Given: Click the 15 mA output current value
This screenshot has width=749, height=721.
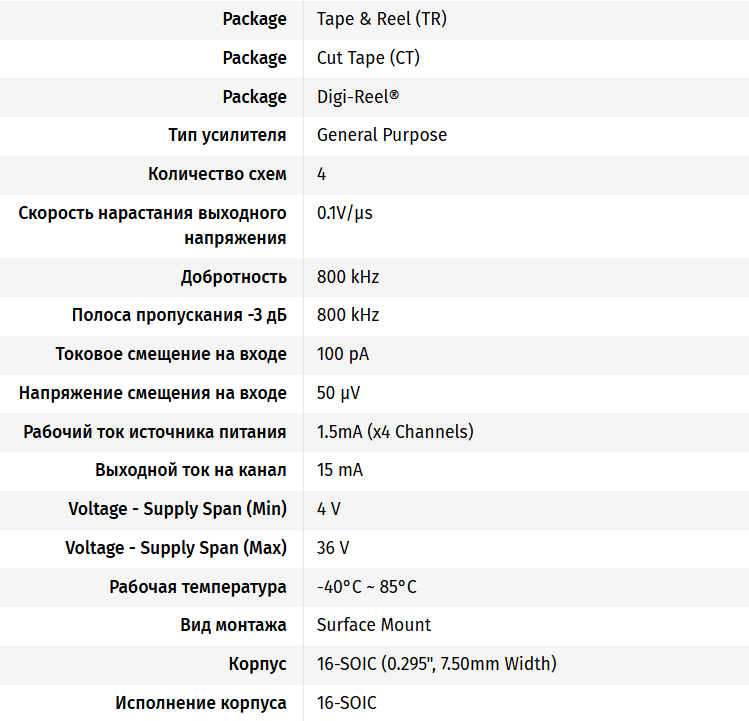Looking at the screenshot, I should [x=340, y=470].
